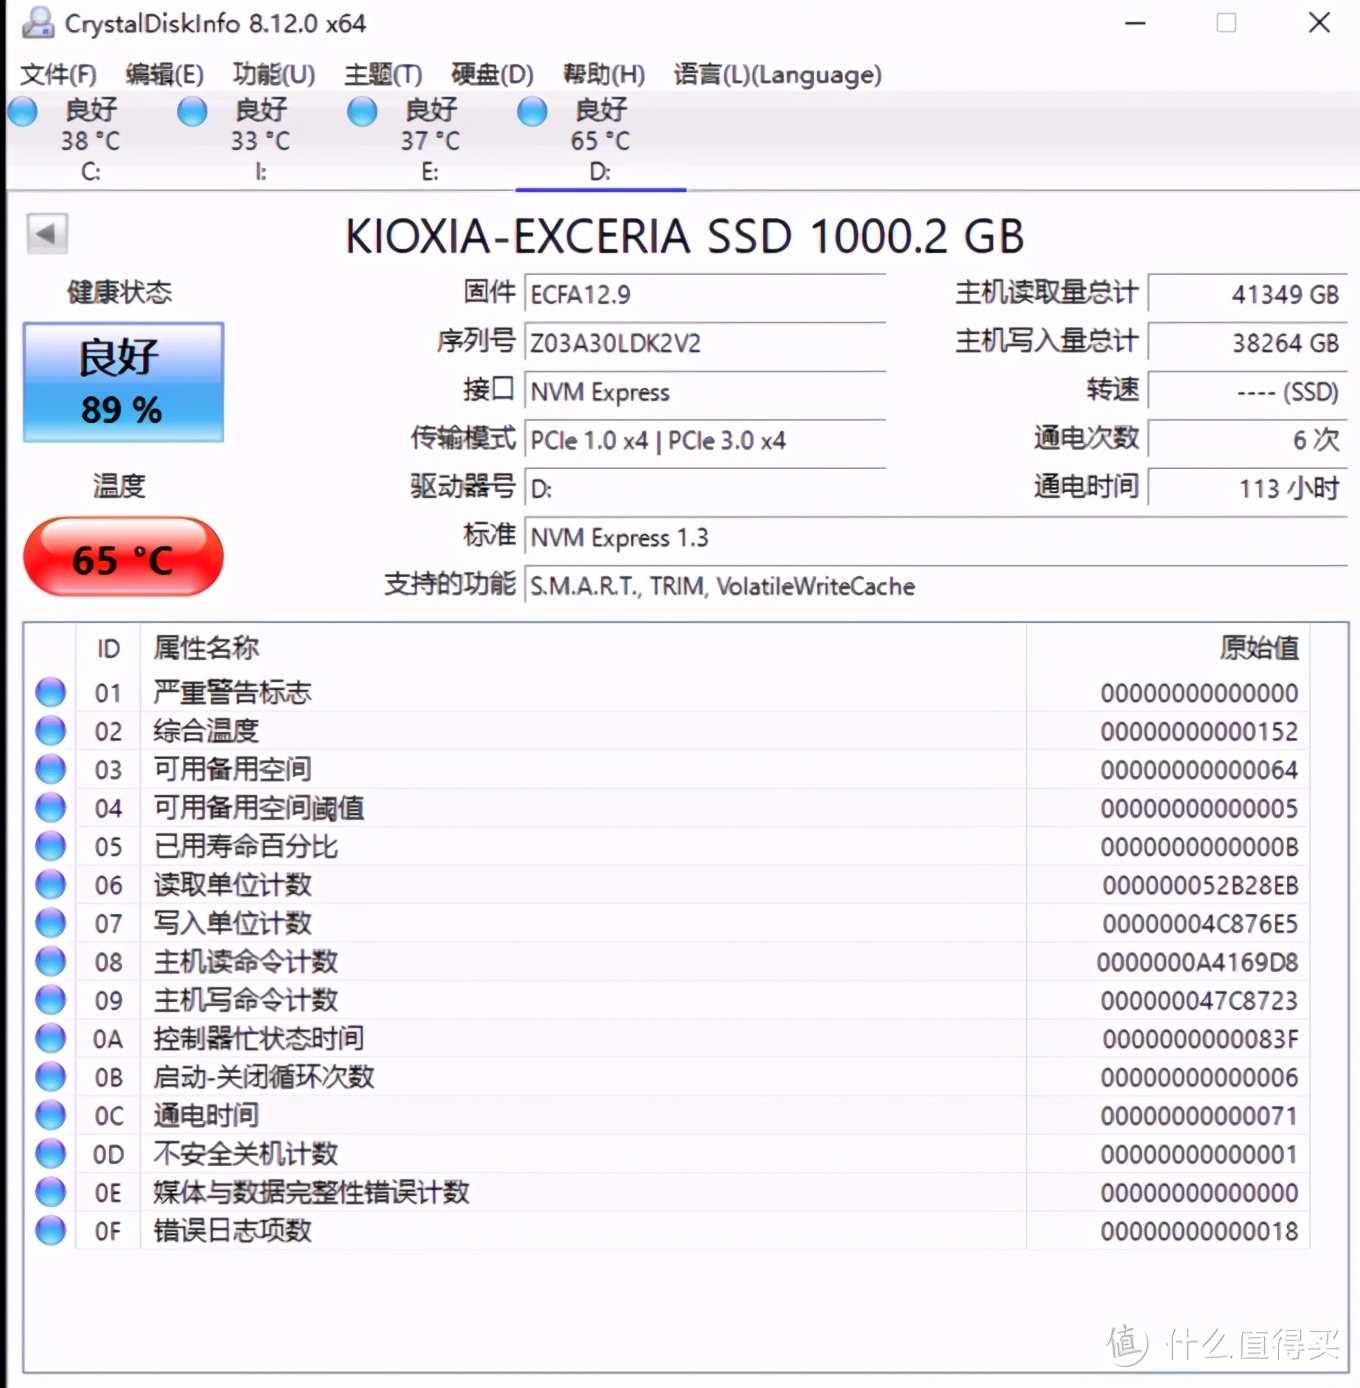This screenshot has height=1388, width=1360.
Task: Click the D: drive health status indicator
Action: 531,112
